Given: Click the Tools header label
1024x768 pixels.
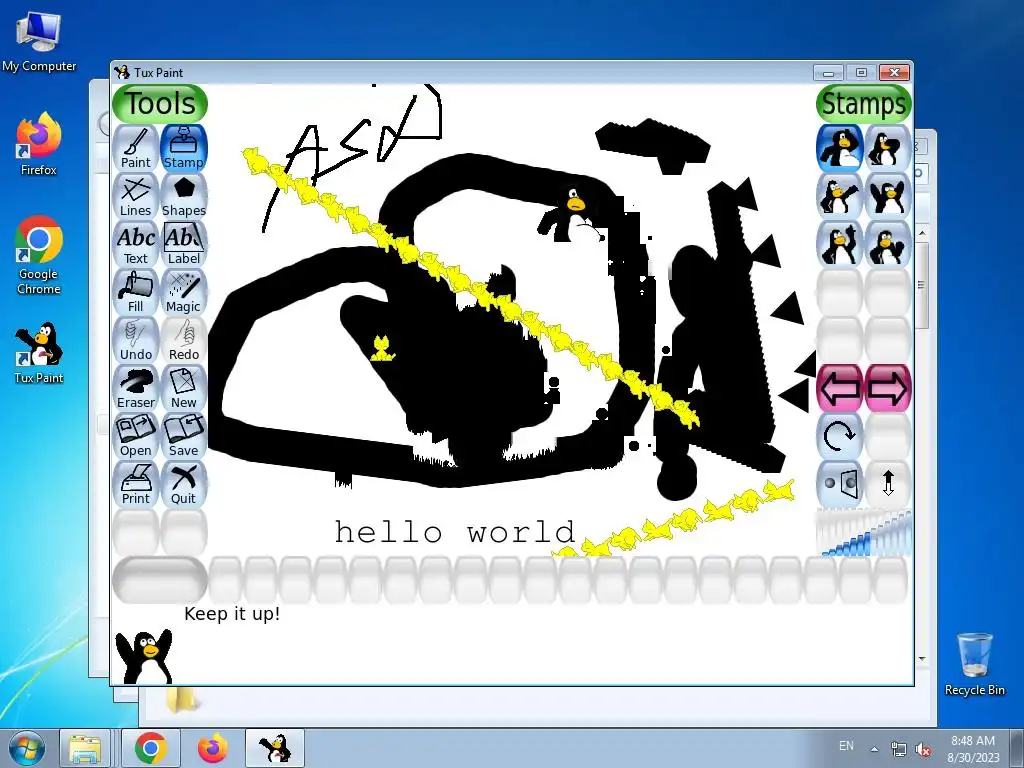Looking at the screenshot, I should (x=160, y=104).
